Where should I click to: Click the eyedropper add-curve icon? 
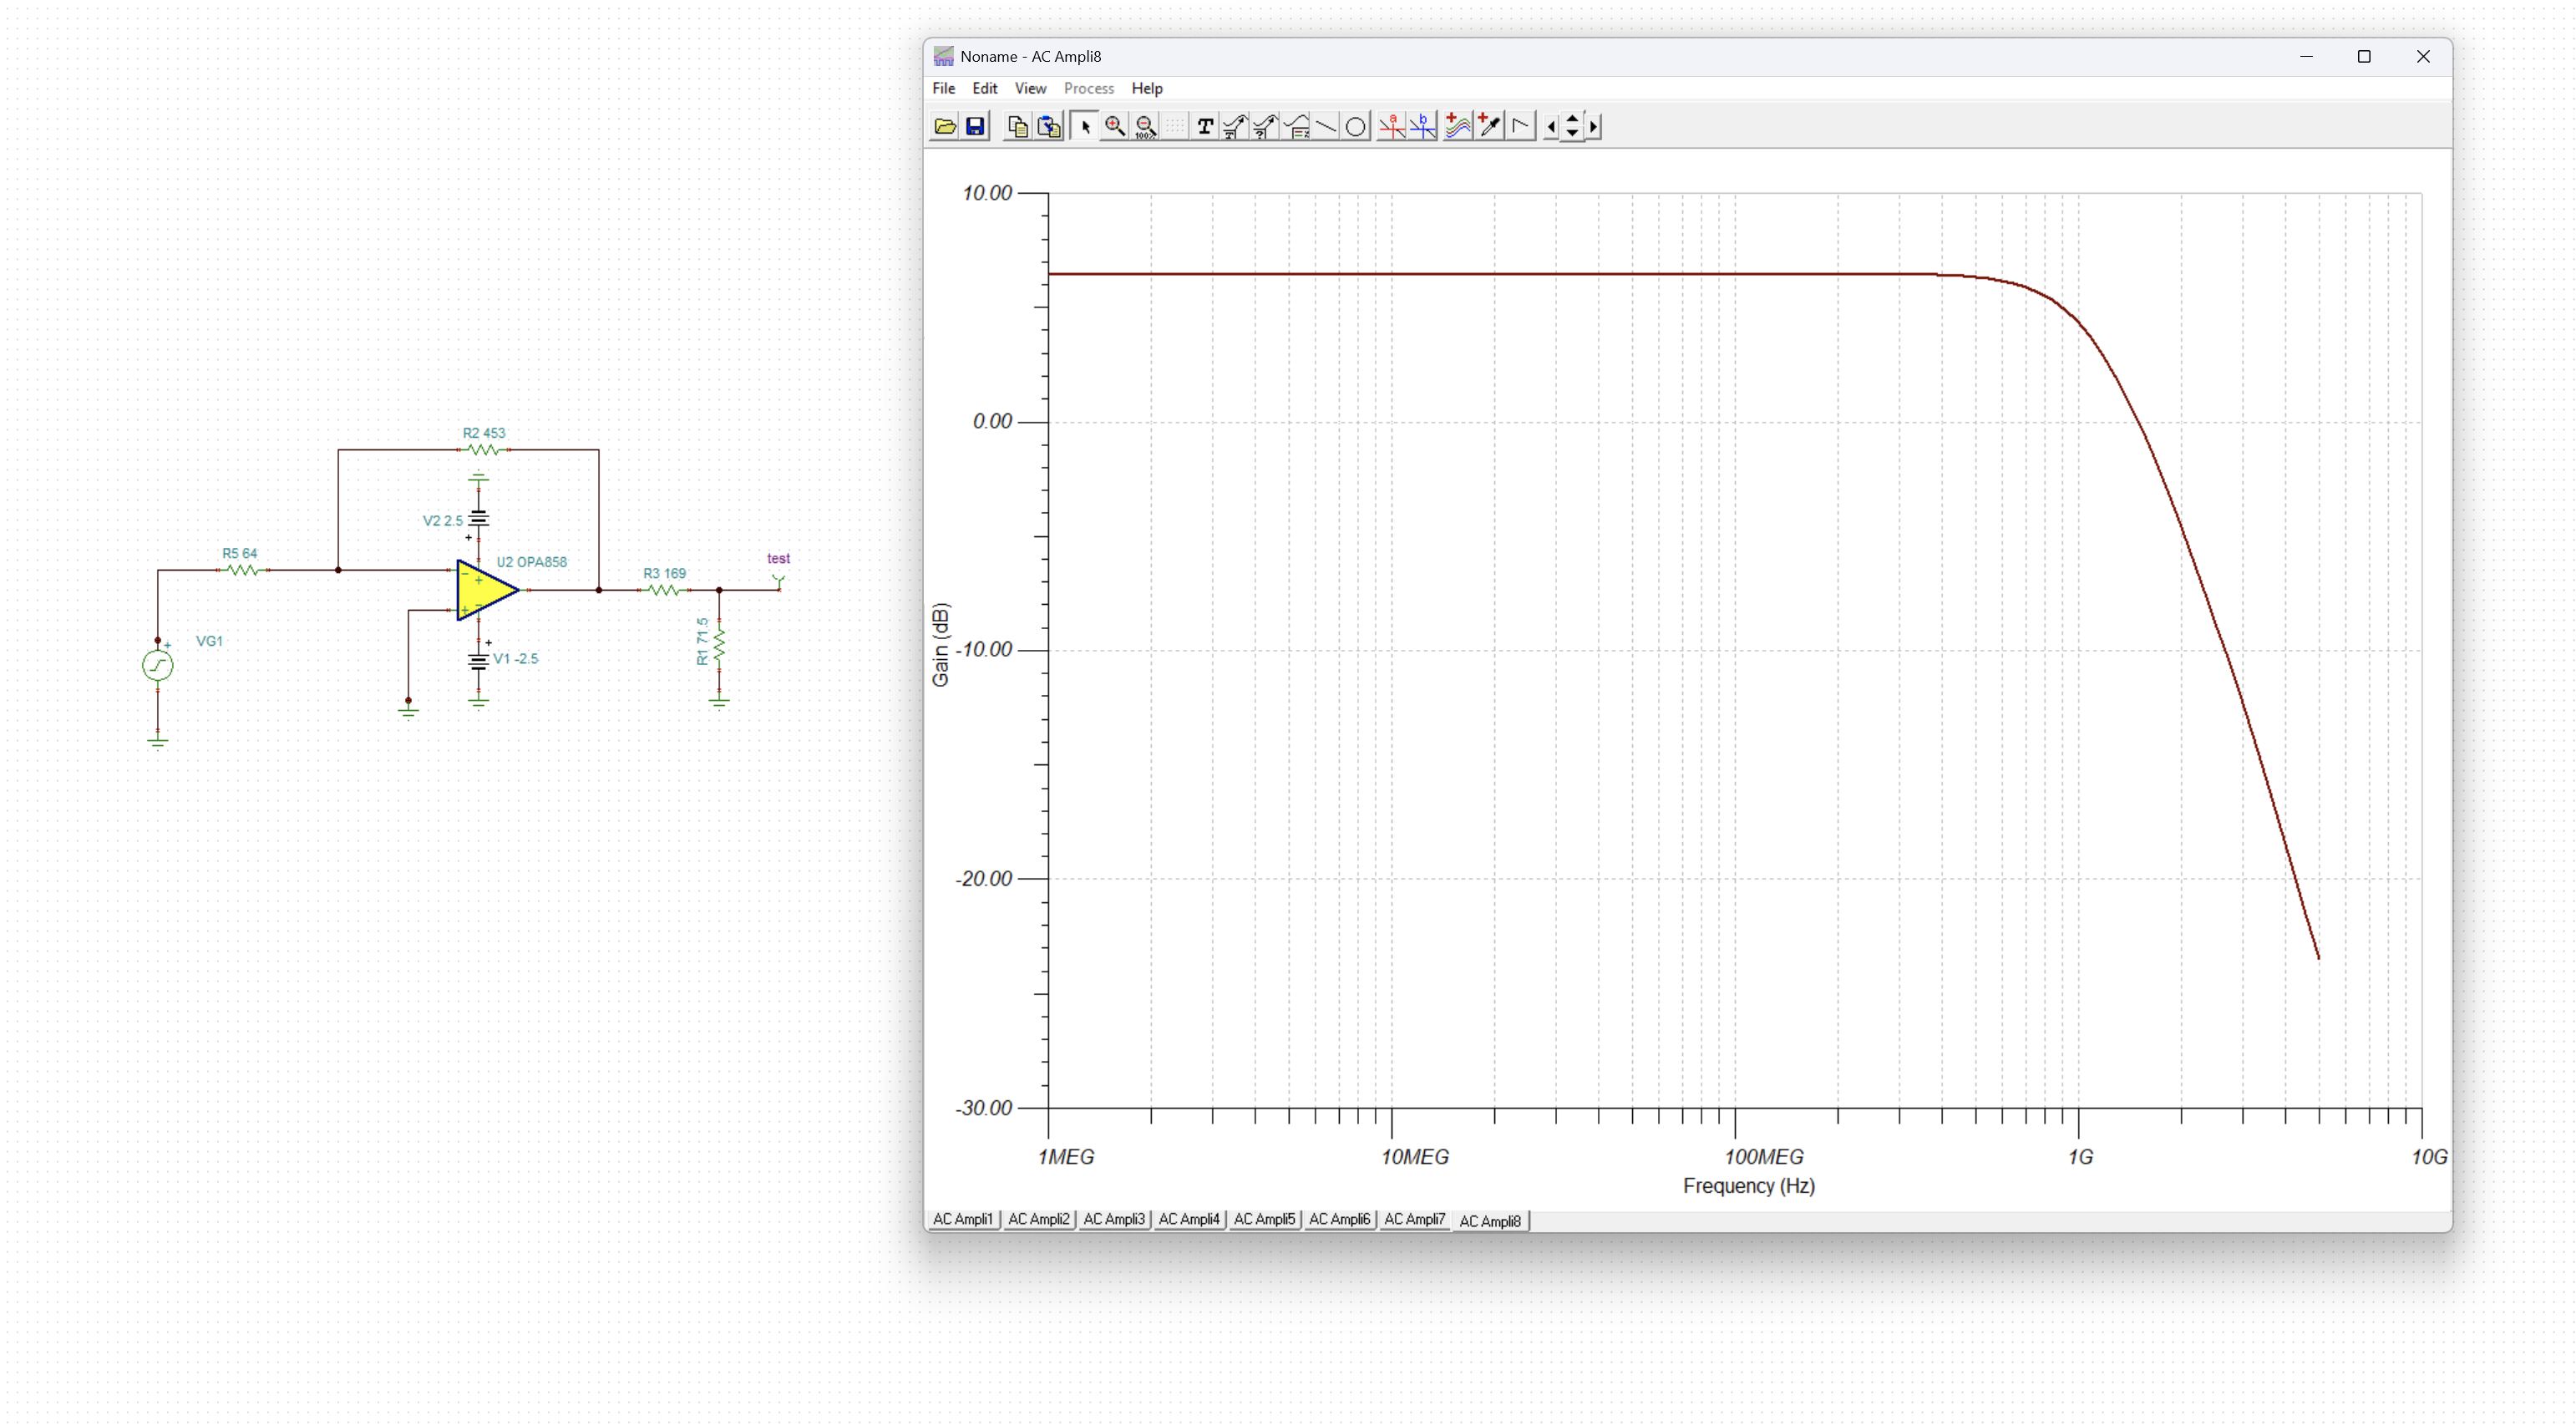click(x=1489, y=126)
